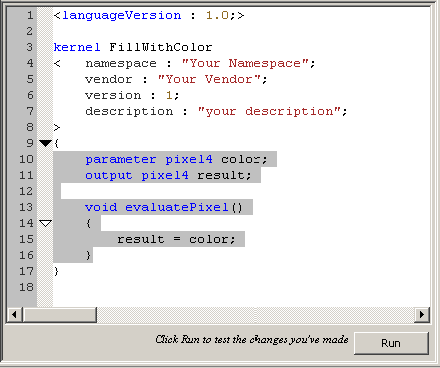Screen dimensions: 440x368
Task: Click 'pixel4' on the output line
Action: pos(165,175)
